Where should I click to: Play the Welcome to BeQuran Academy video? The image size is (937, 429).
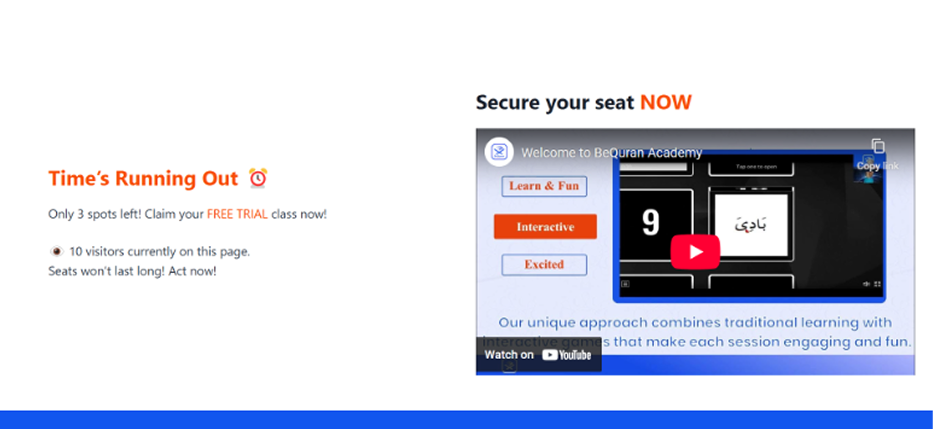tap(695, 252)
